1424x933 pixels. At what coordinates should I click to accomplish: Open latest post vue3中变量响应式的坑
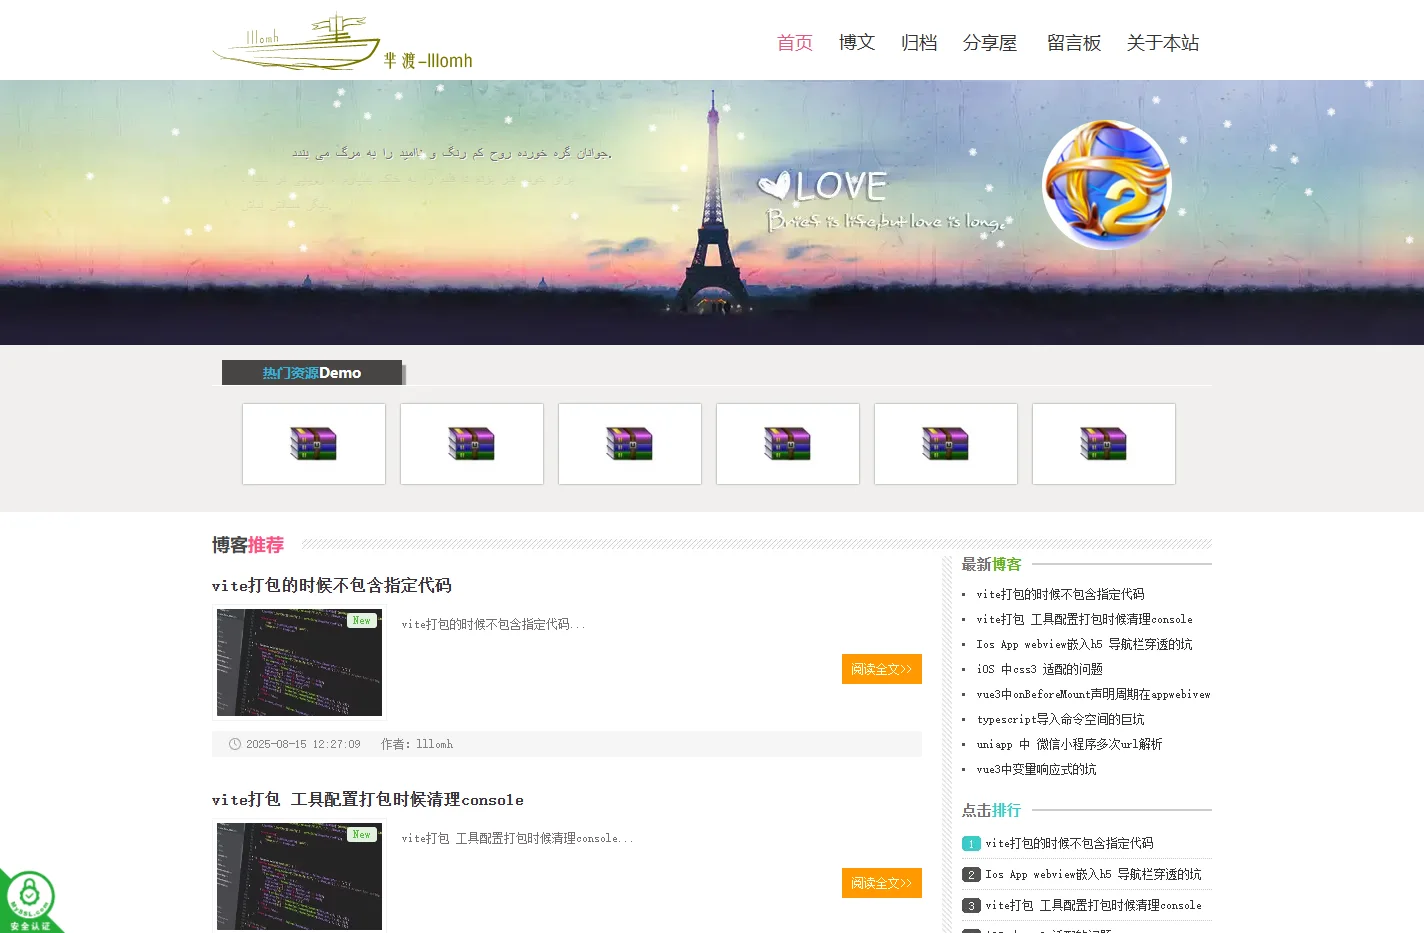click(x=1036, y=769)
